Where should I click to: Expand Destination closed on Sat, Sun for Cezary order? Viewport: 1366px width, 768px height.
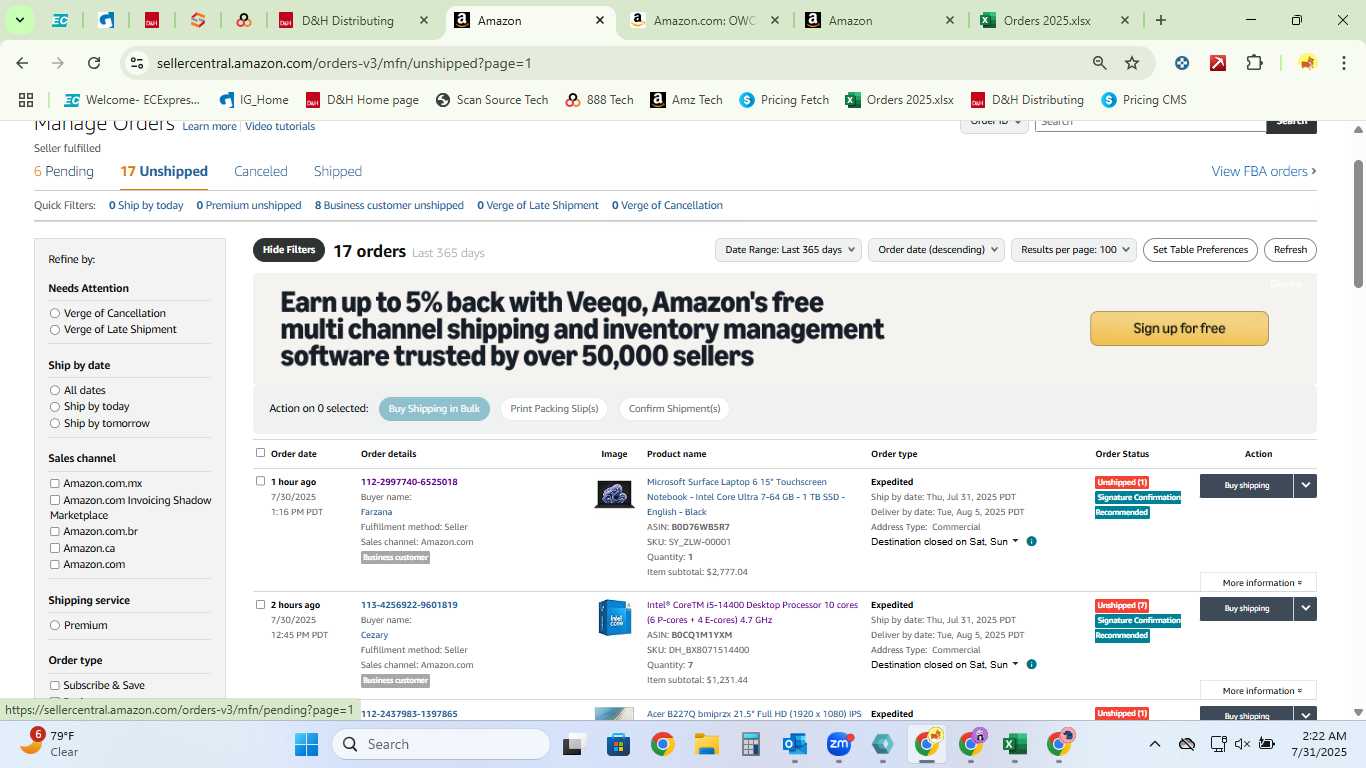tap(945, 664)
